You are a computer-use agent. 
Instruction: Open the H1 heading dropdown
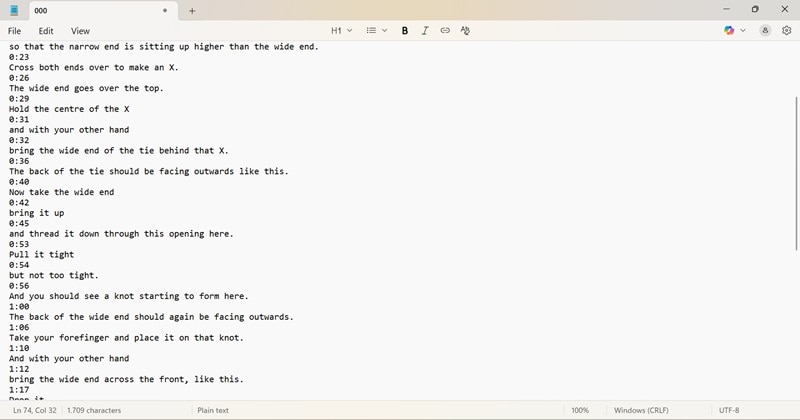pos(341,31)
